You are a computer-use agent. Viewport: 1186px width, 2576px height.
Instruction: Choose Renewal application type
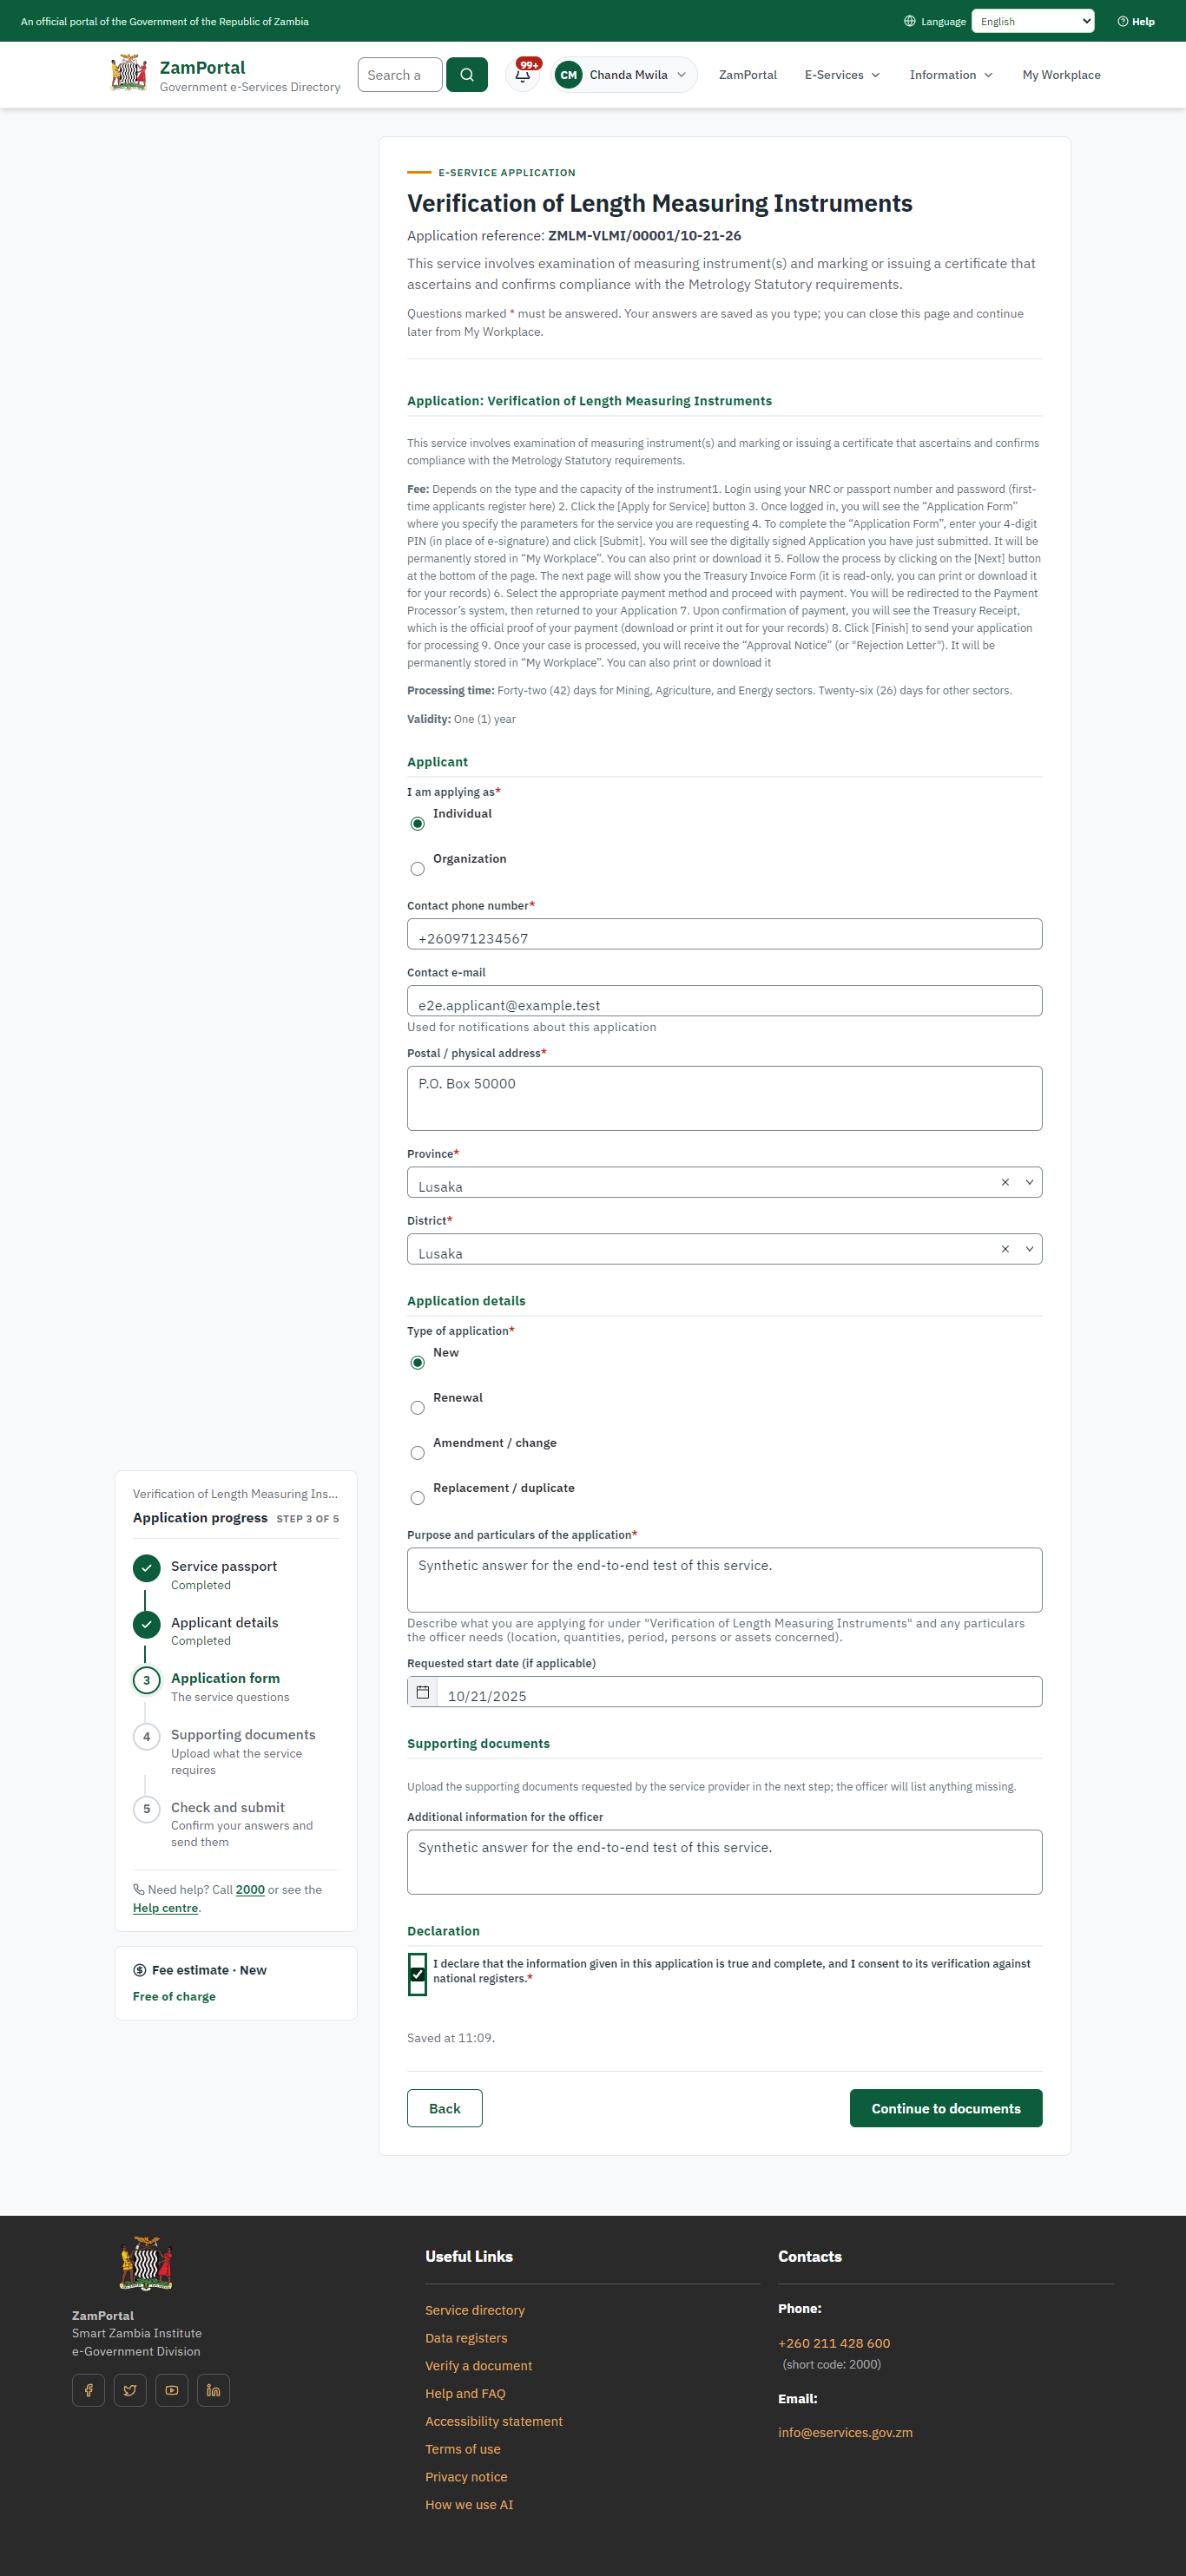[x=418, y=1408]
